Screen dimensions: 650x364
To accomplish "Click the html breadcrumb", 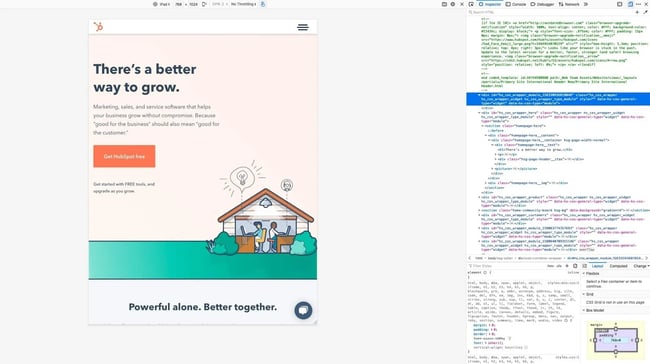I will click(x=478, y=258).
